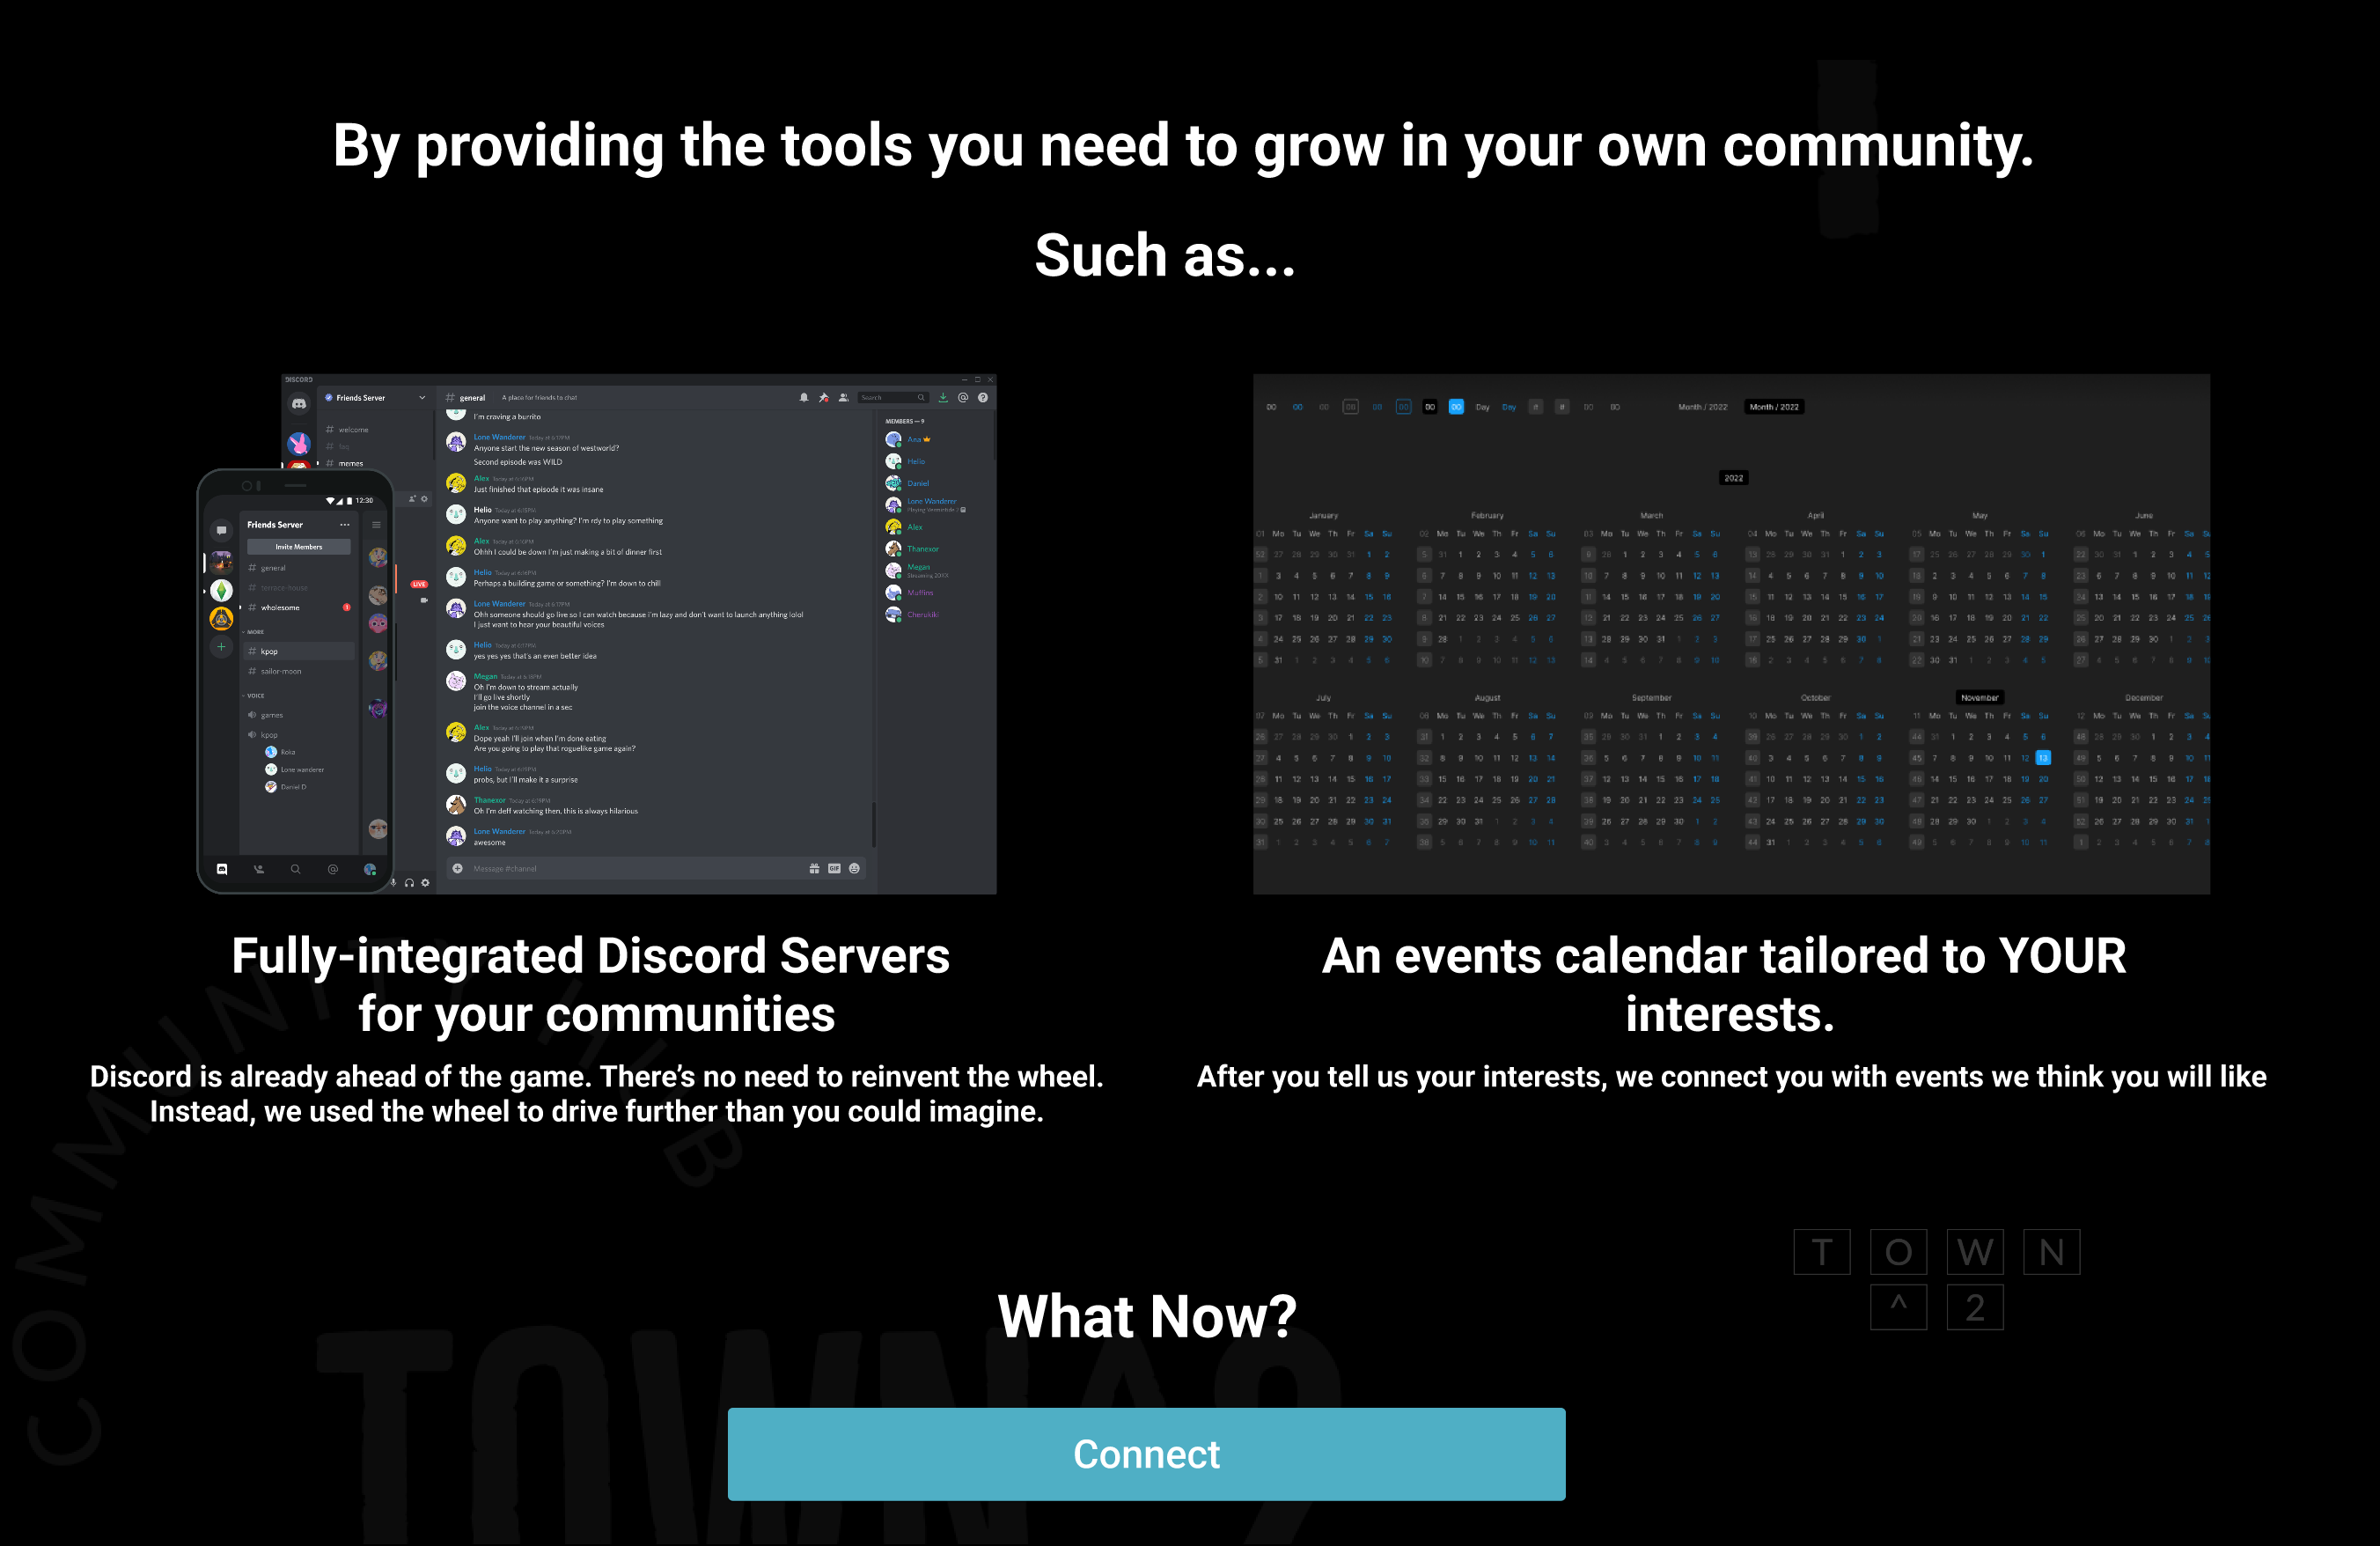Open the Month / 2022 selector
This screenshot has width=2380, height=1546.
click(x=1774, y=407)
